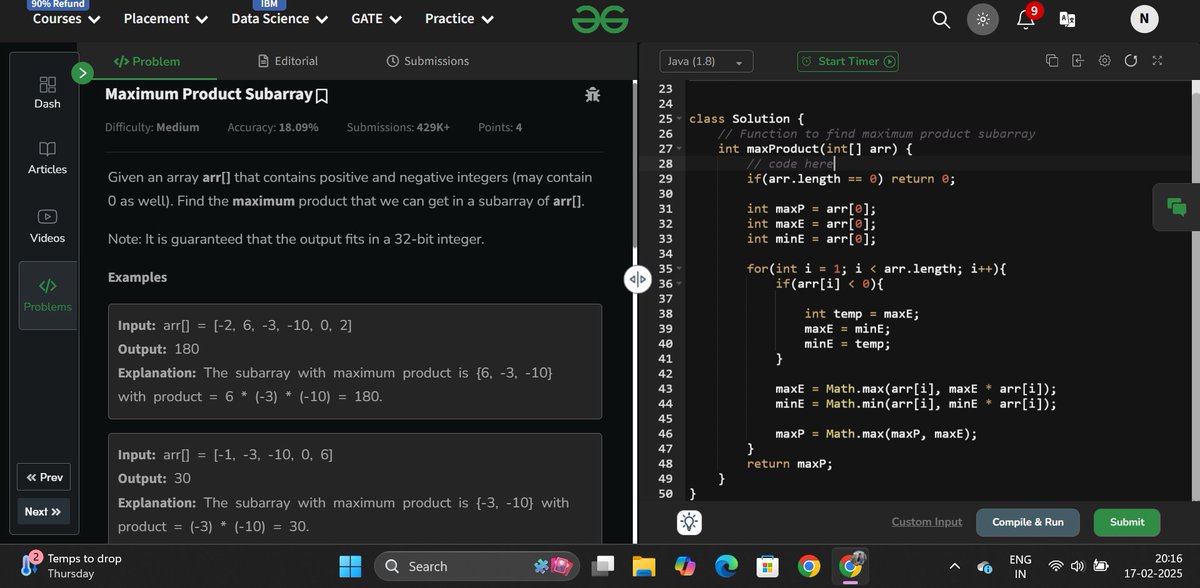This screenshot has height=588, width=1200.
Task: Click the search magnifier icon in header
Action: pyautogui.click(x=941, y=19)
